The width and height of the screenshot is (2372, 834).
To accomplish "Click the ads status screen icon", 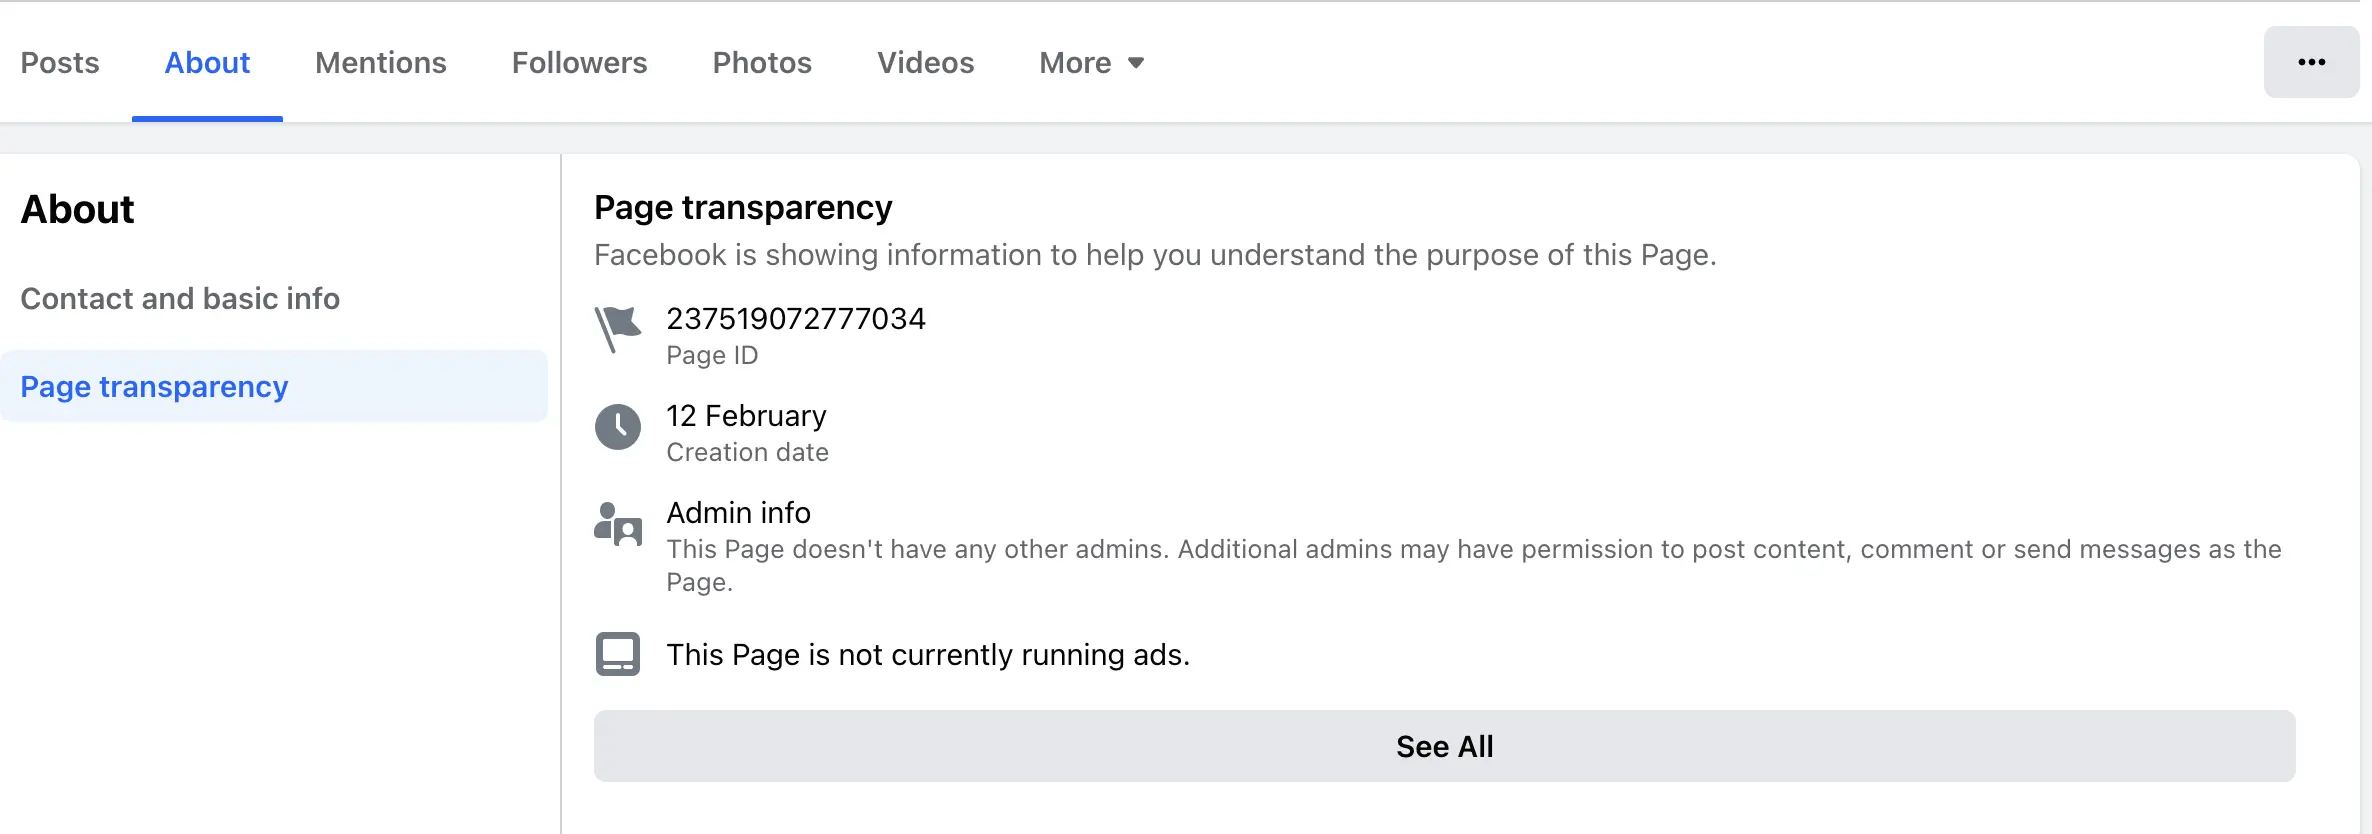I will tap(618, 654).
